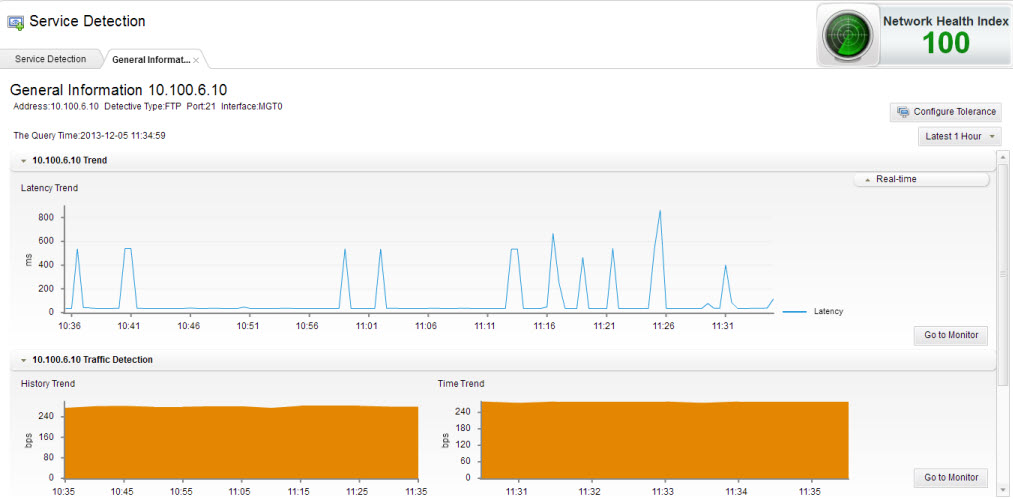Close the General Information tab

[x=196, y=59]
